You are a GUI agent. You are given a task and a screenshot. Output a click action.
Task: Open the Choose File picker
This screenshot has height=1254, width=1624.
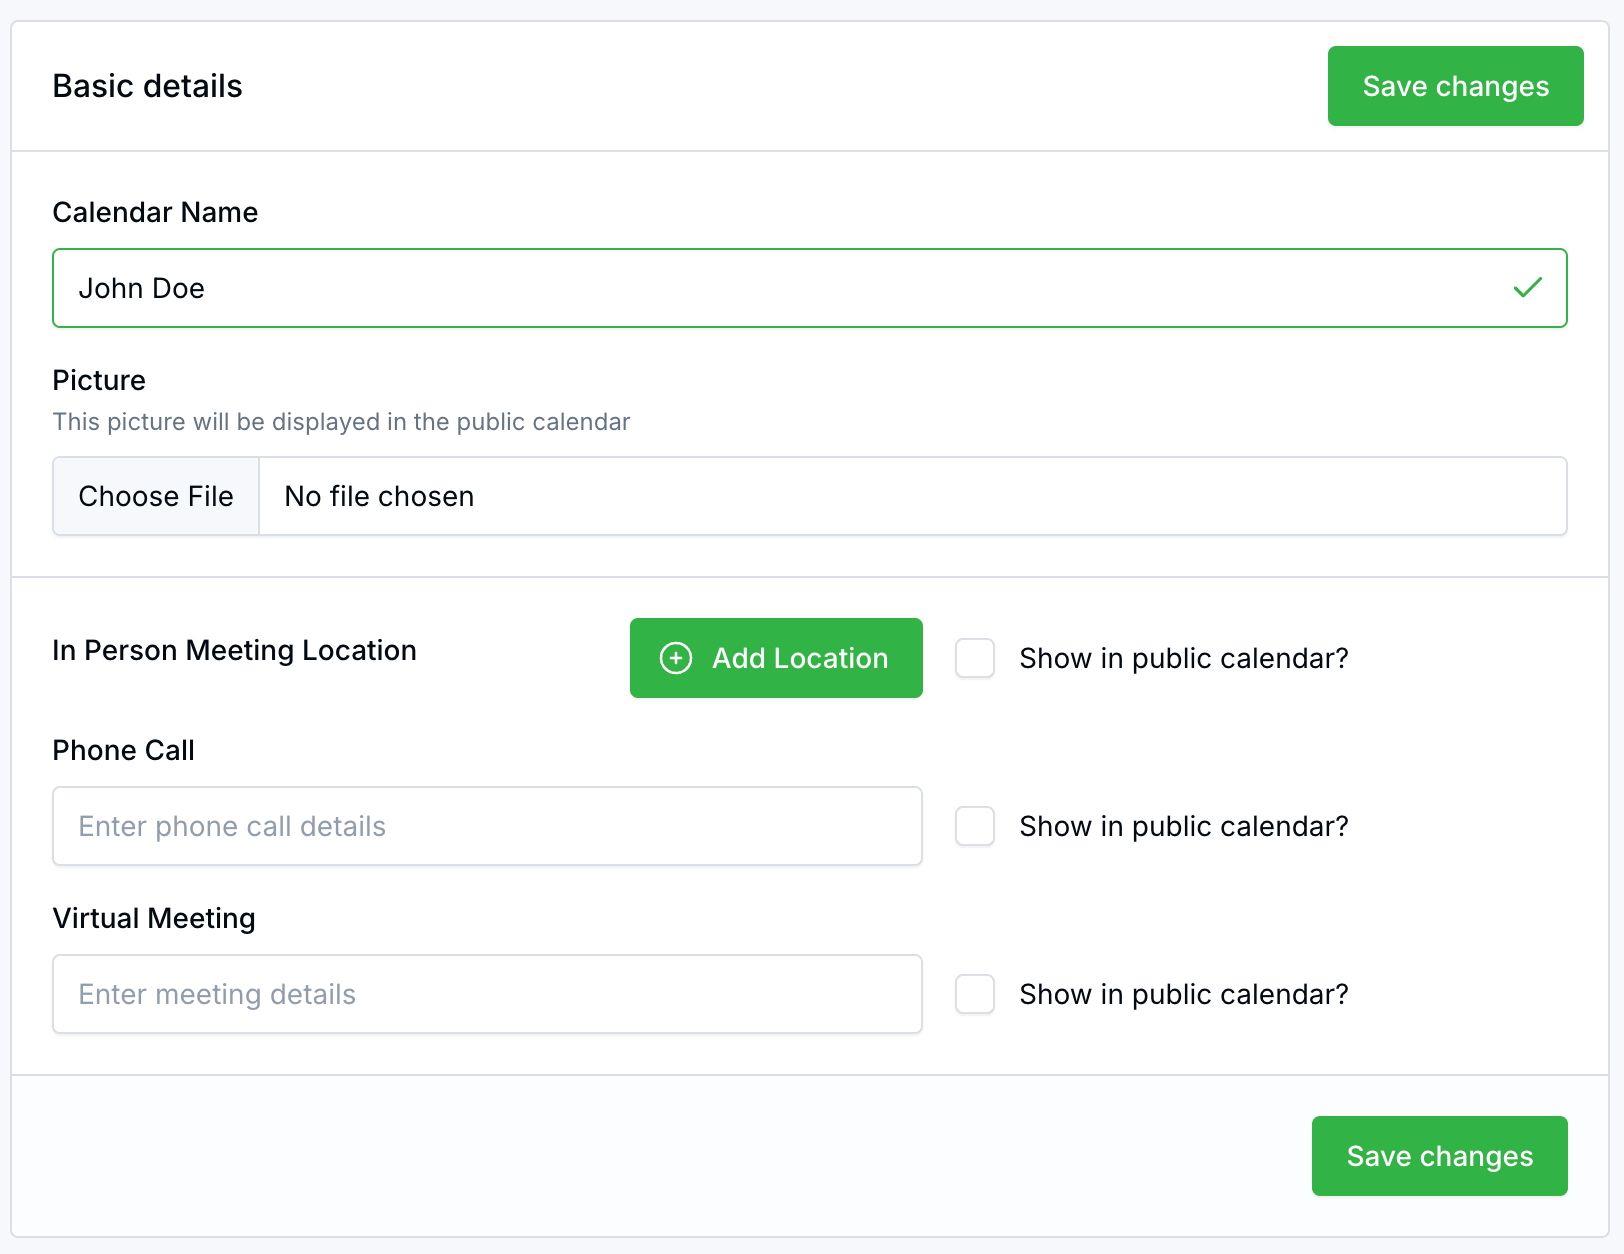coord(156,496)
